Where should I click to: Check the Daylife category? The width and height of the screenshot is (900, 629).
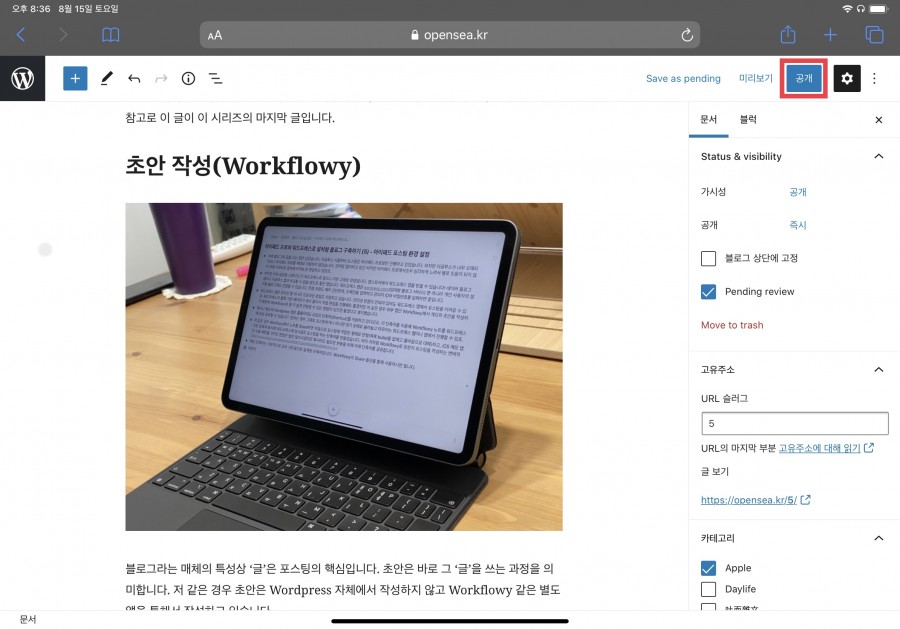tap(708, 589)
